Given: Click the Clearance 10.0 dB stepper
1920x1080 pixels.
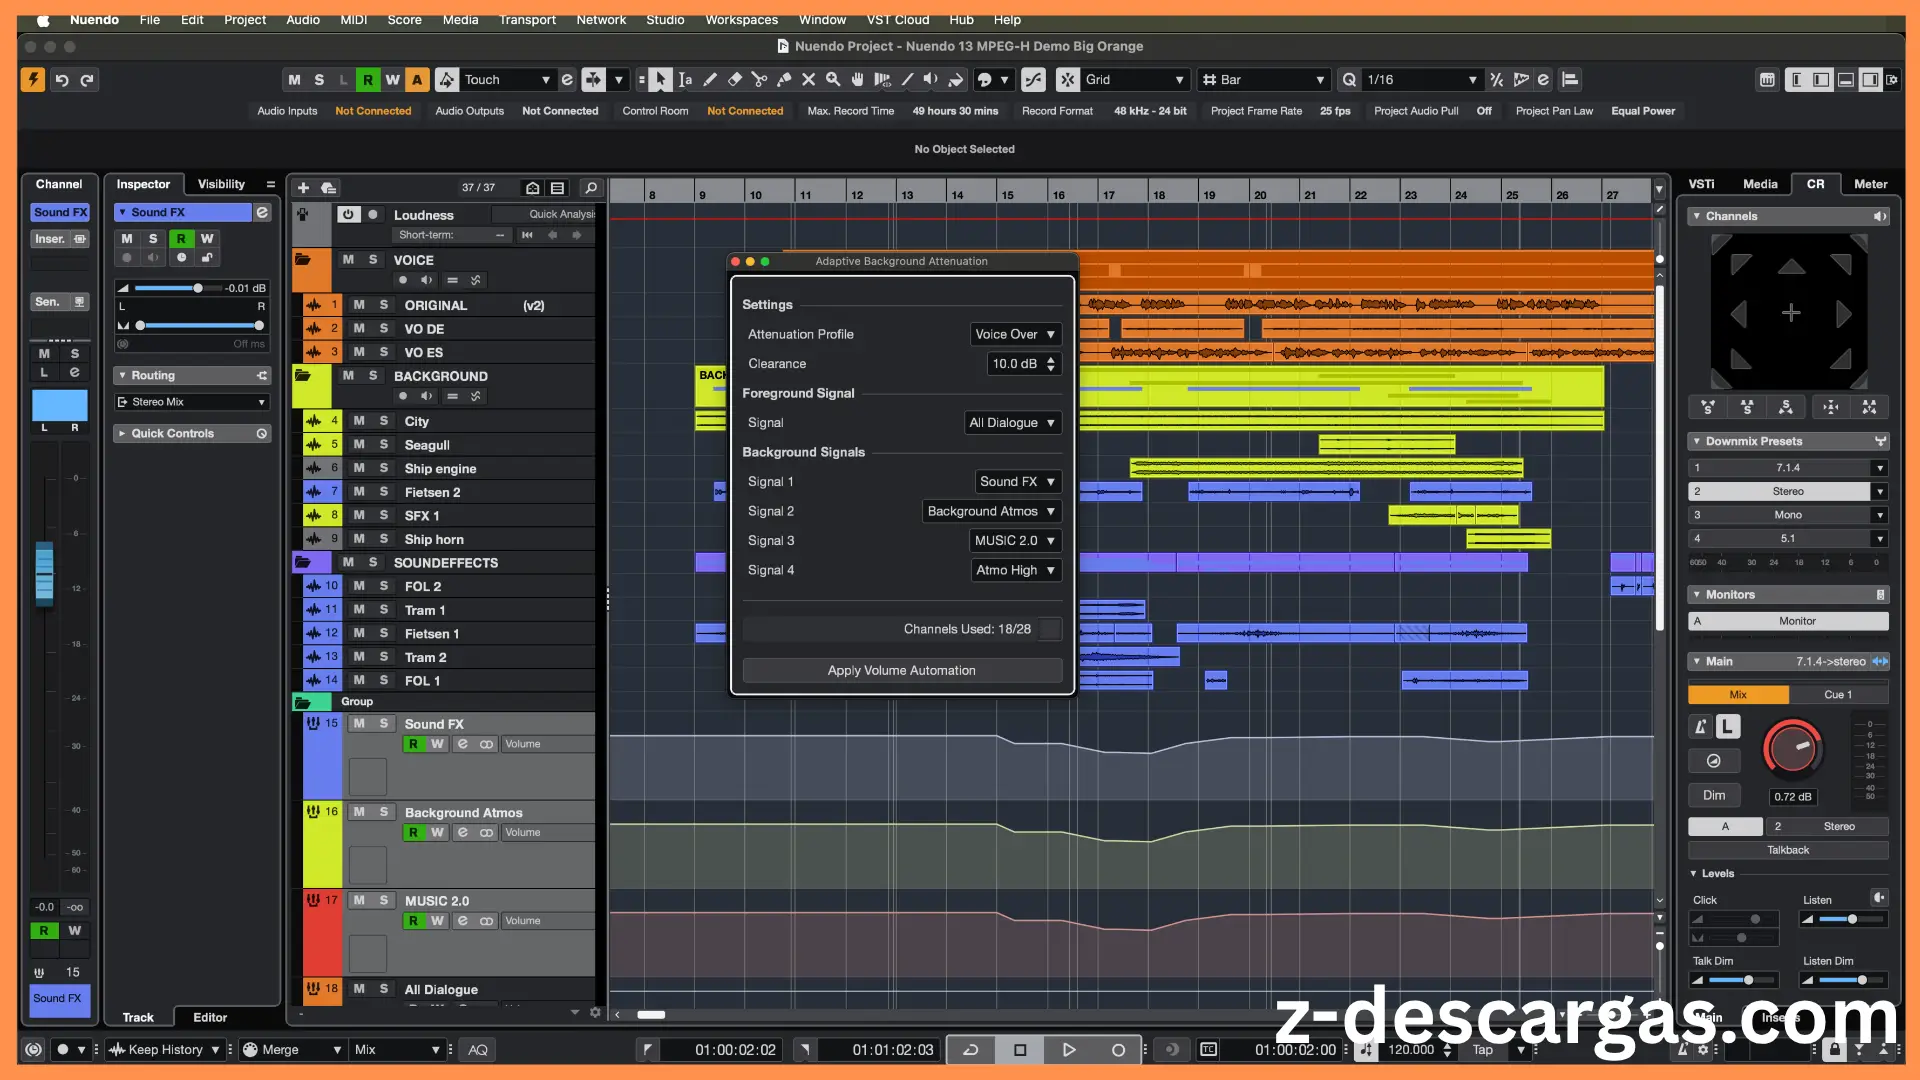Looking at the screenshot, I should [1051, 364].
